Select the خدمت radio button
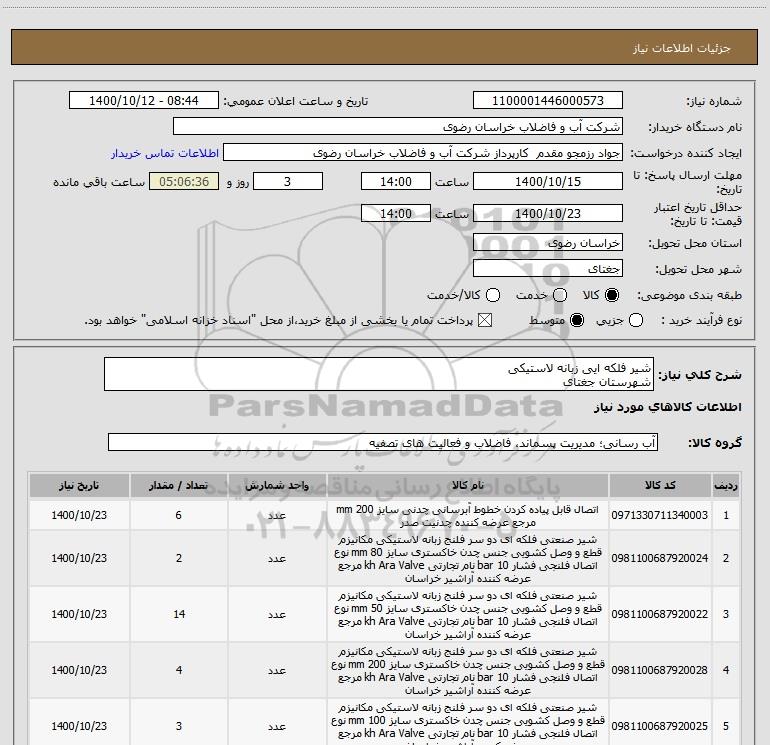Image resolution: width=770 pixels, height=745 pixels. pyautogui.click(x=560, y=295)
